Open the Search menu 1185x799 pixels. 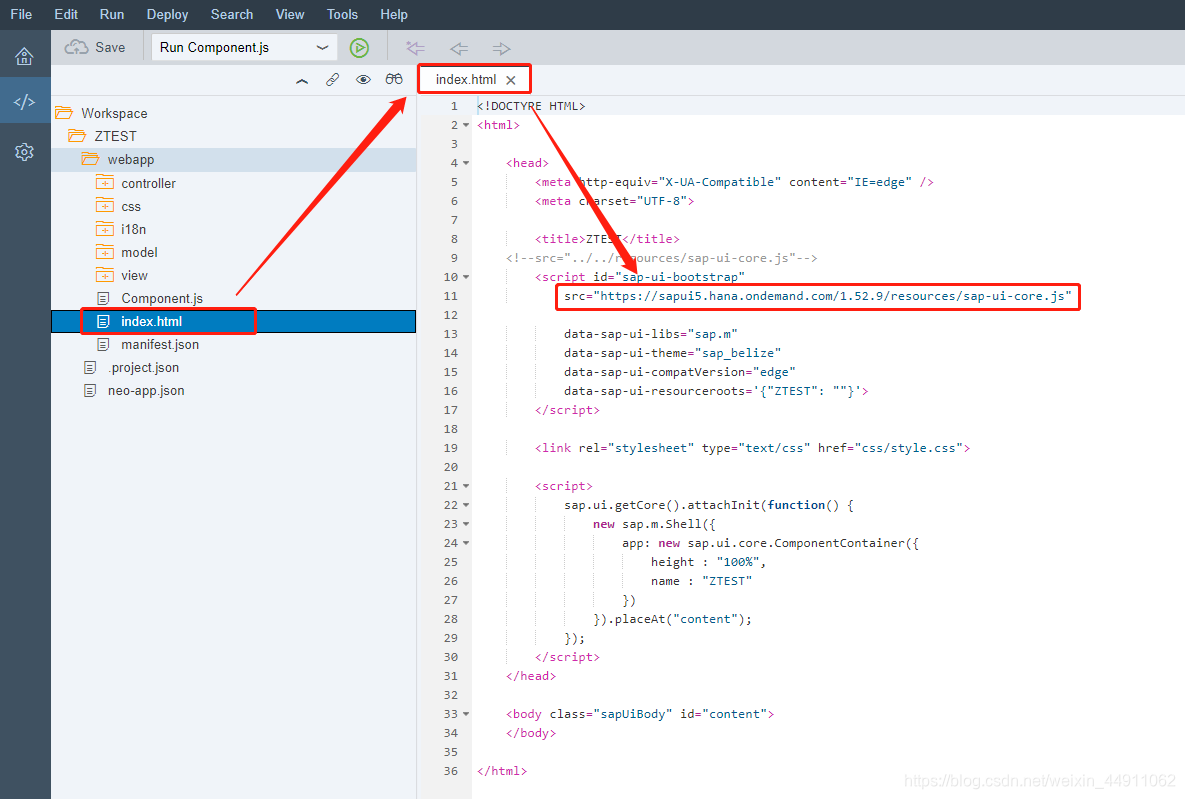coord(232,14)
